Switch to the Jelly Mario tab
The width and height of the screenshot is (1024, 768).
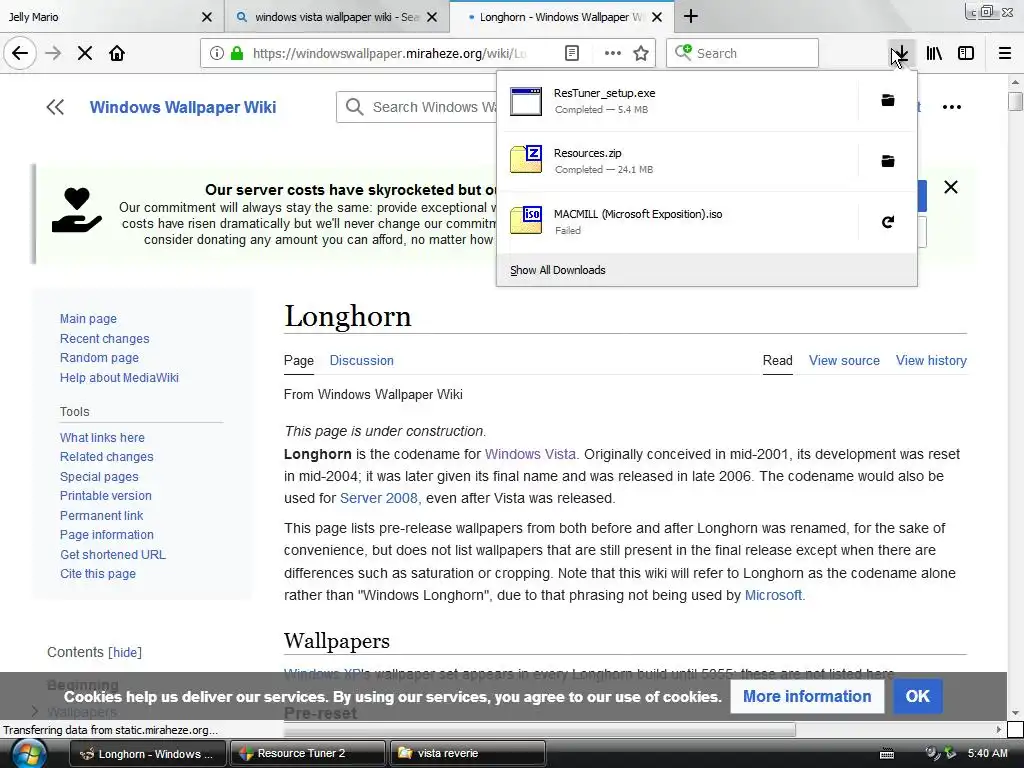click(x=111, y=17)
